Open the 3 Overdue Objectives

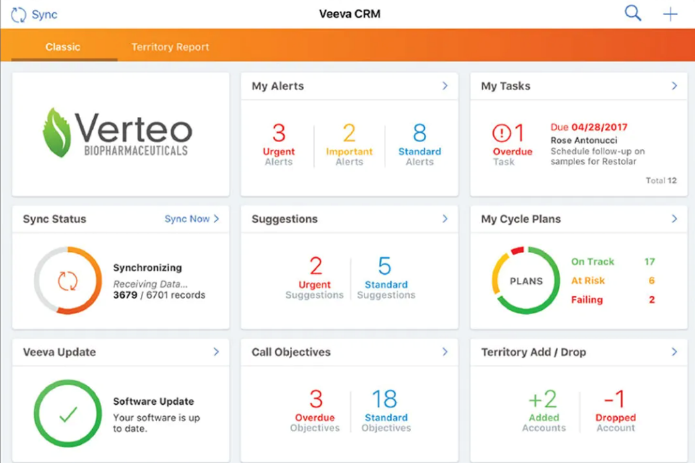coord(315,410)
